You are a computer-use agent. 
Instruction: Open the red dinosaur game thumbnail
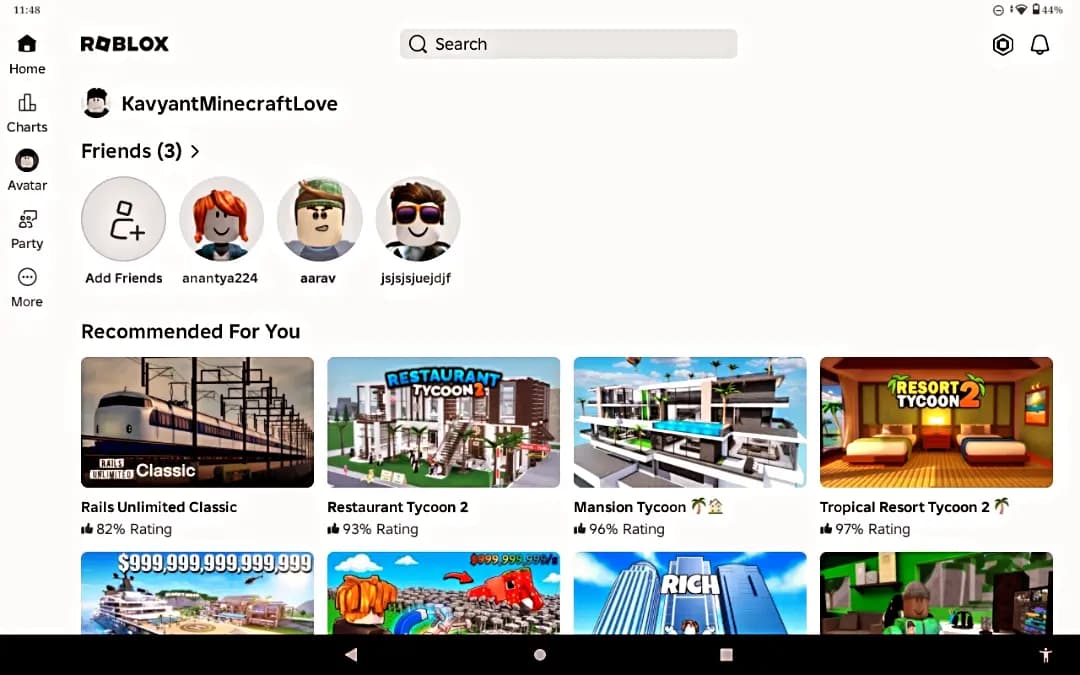444,593
